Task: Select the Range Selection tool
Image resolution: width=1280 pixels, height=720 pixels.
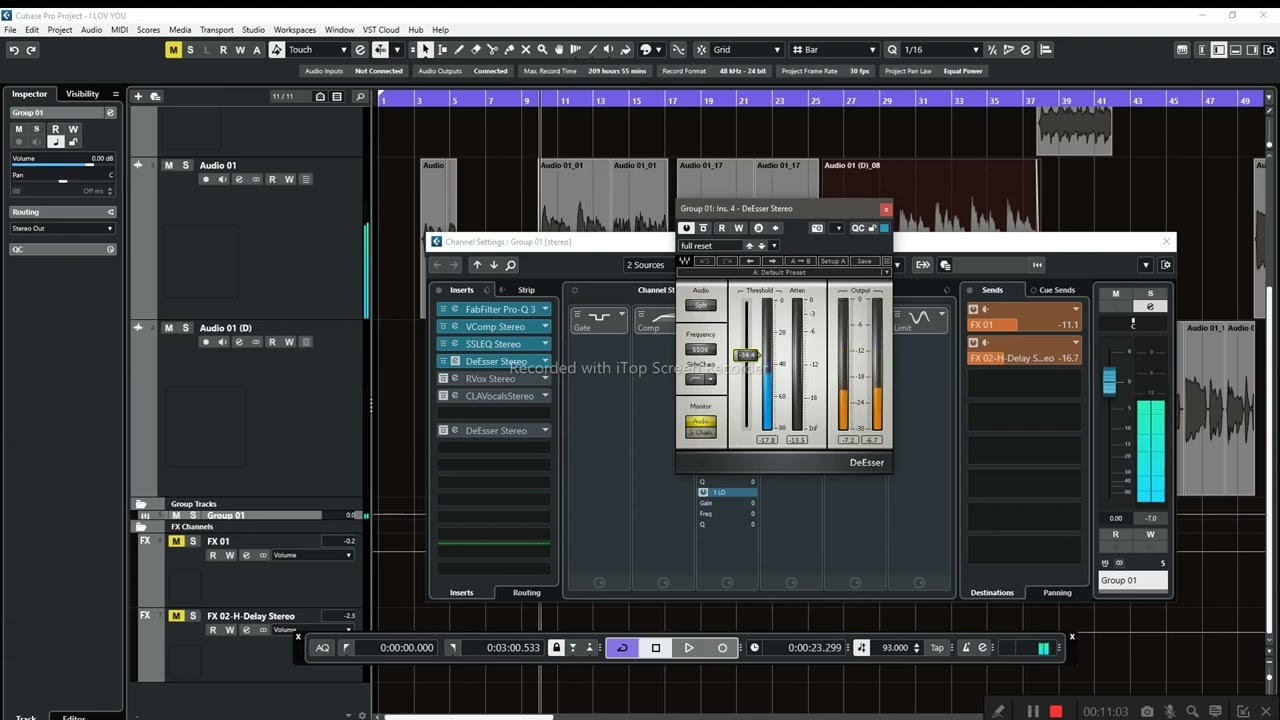Action: [x=442, y=49]
